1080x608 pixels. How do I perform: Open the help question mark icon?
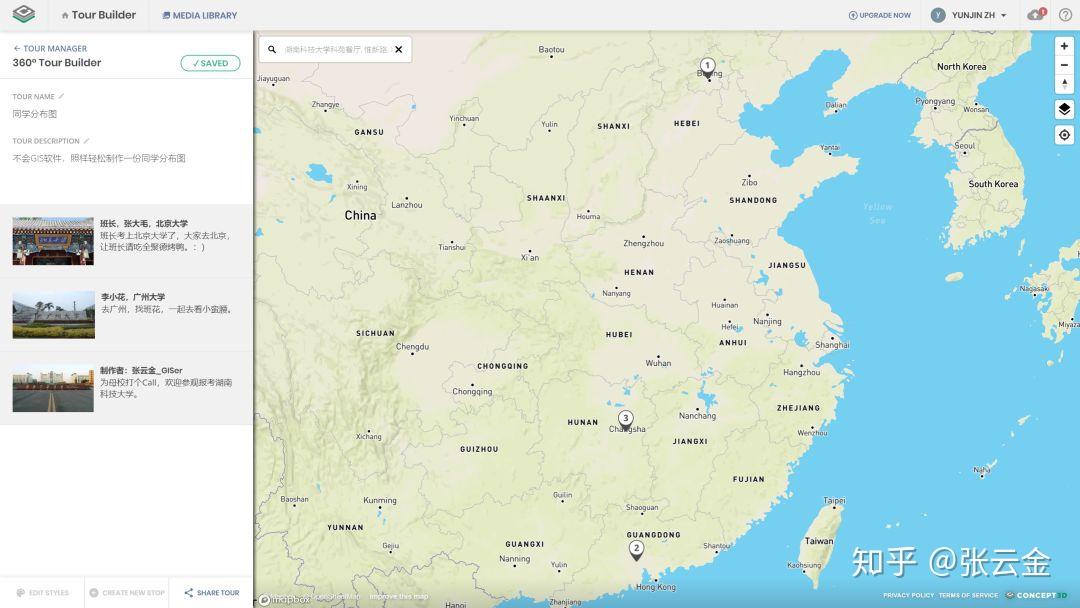tap(1065, 14)
